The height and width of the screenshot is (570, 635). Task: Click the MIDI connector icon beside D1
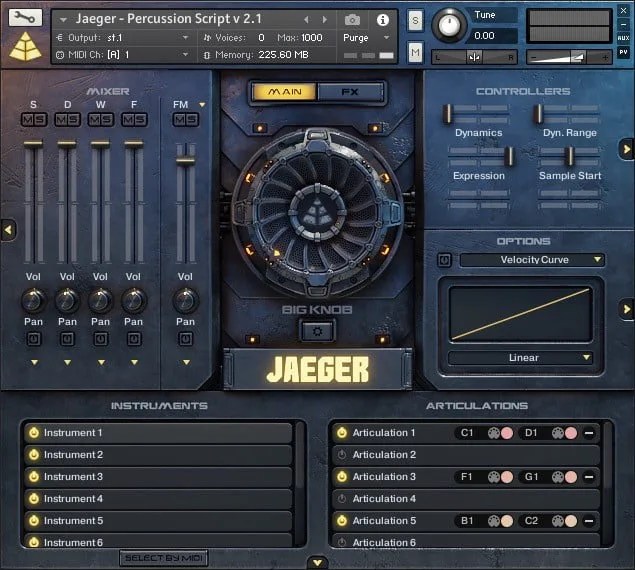coord(558,433)
